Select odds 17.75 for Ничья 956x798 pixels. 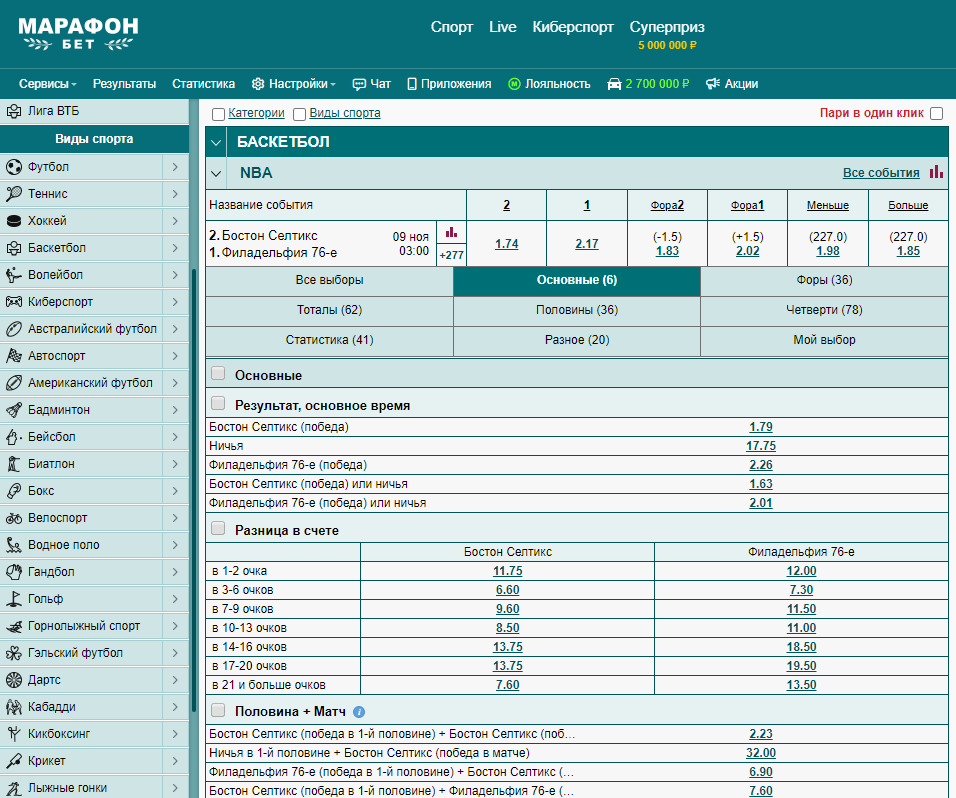pos(761,446)
